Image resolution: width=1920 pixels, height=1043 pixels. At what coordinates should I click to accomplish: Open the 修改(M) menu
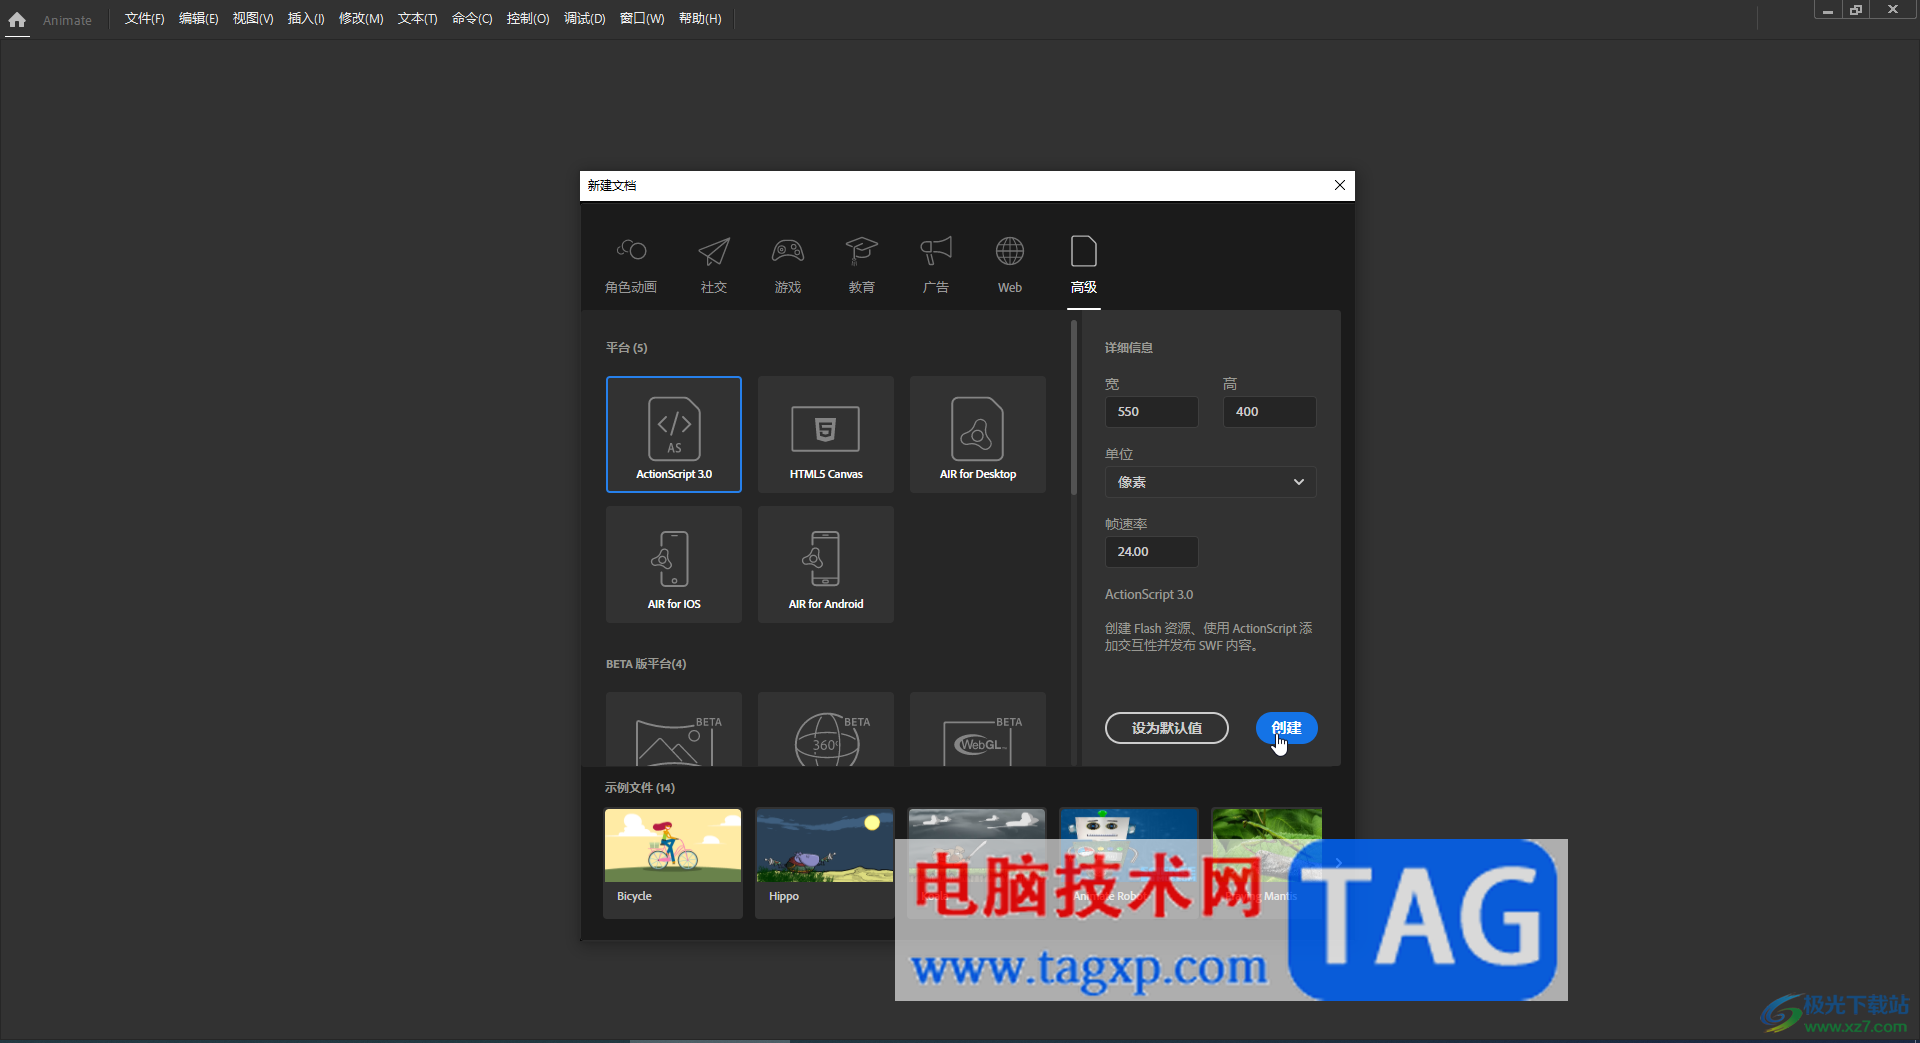pyautogui.click(x=361, y=19)
